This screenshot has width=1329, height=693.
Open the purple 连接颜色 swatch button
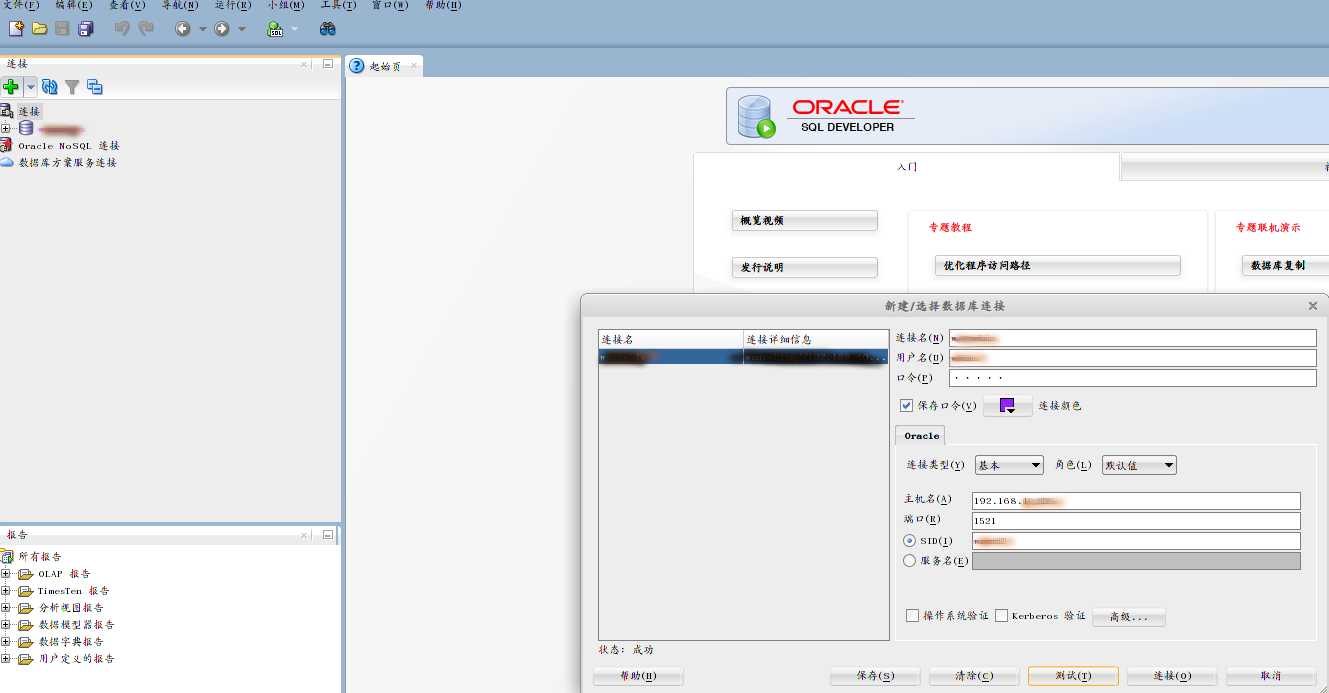point(1008,405)
